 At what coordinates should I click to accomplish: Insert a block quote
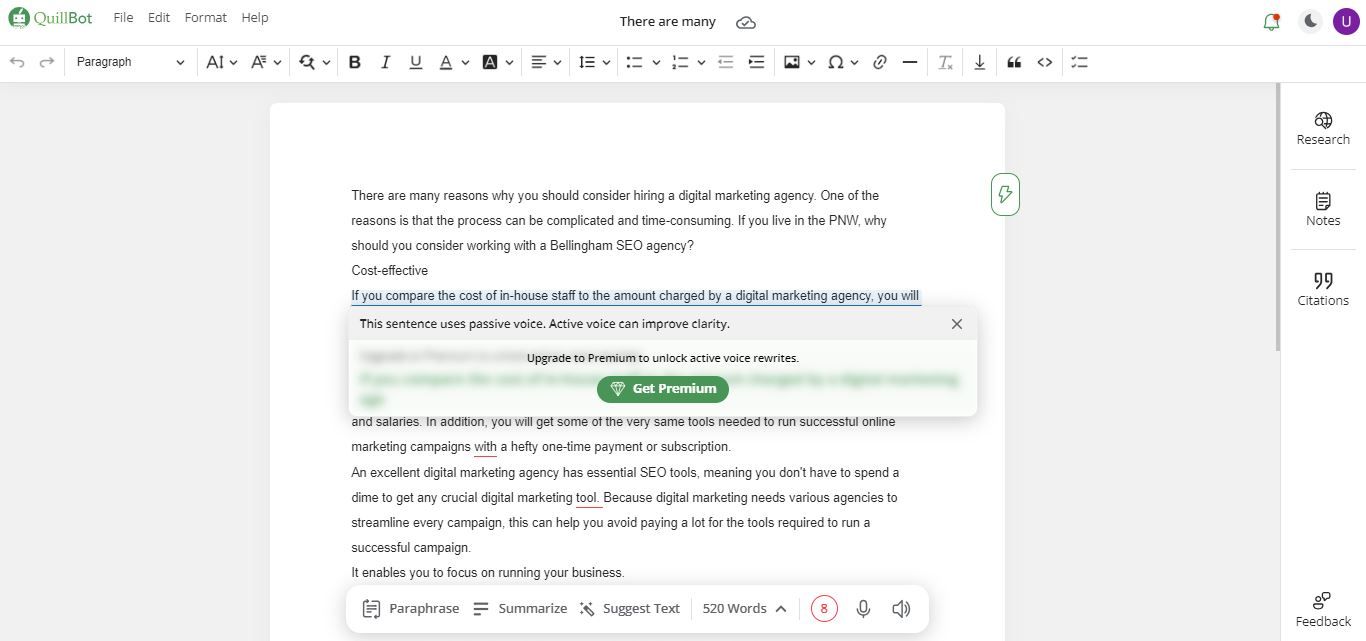coord(1014,62)
